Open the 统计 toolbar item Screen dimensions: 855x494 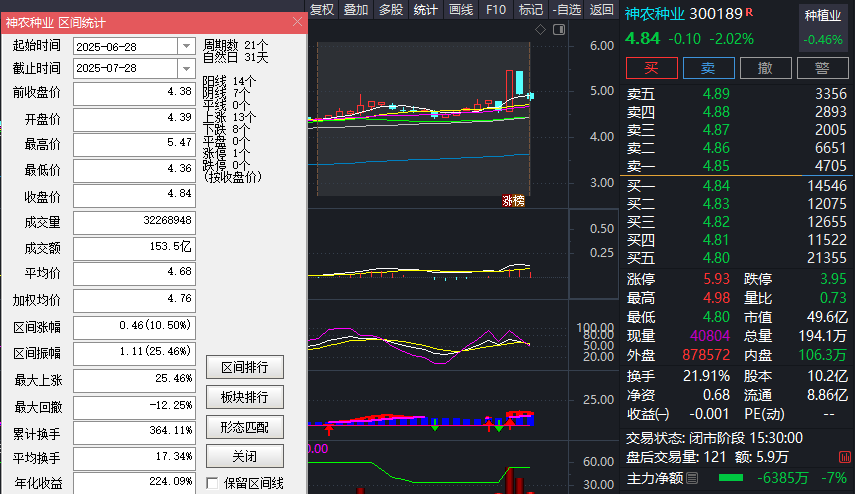(426, 10)
